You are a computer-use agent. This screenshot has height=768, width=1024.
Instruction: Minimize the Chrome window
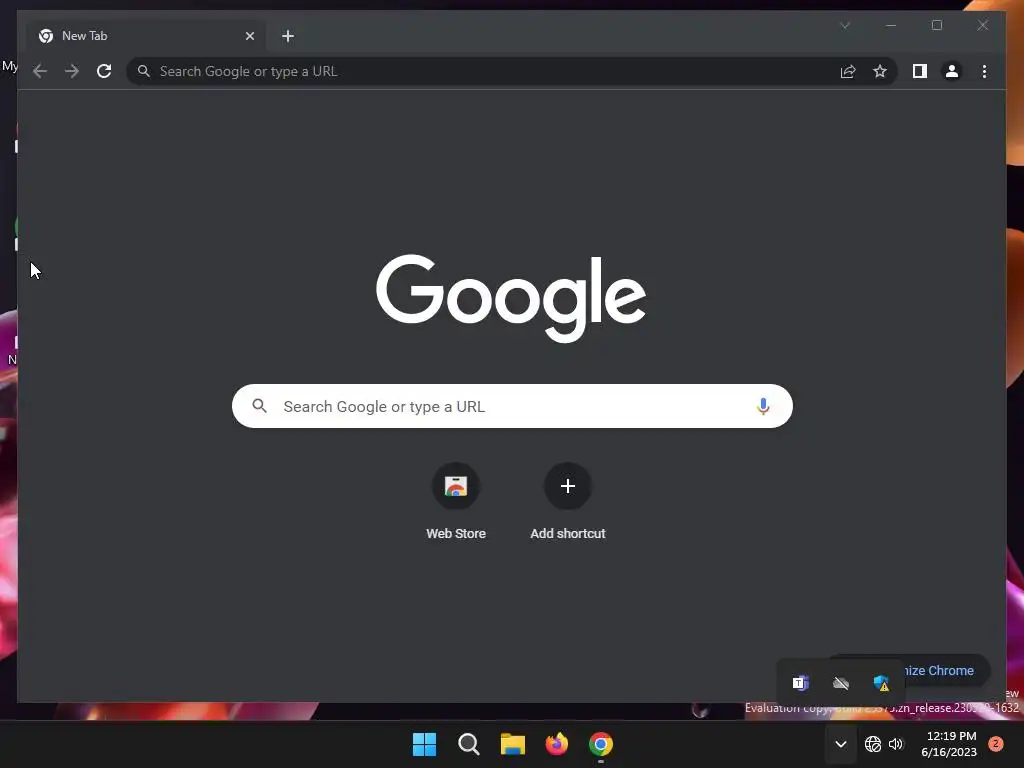(x=891, y=25)
